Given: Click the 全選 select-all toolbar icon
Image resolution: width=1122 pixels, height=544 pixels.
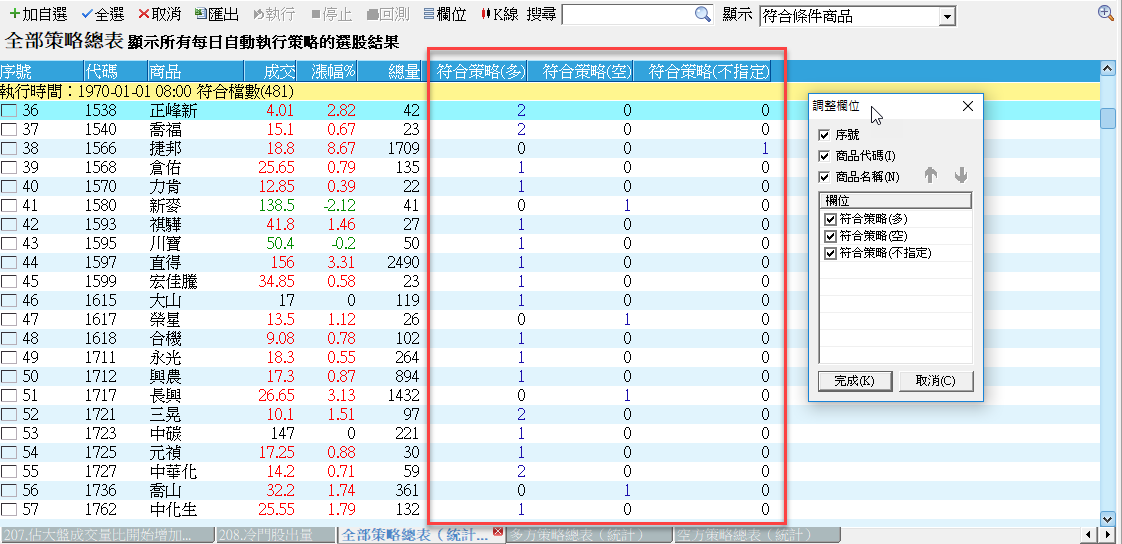Looking at the screenshot, I should point(86,15).
